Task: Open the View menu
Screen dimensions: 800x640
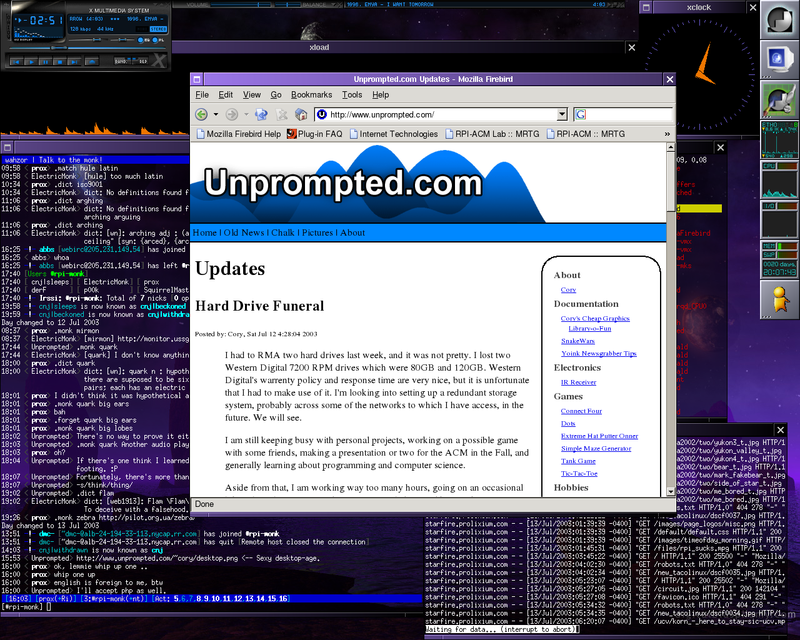Action: [x=252, y=94]
